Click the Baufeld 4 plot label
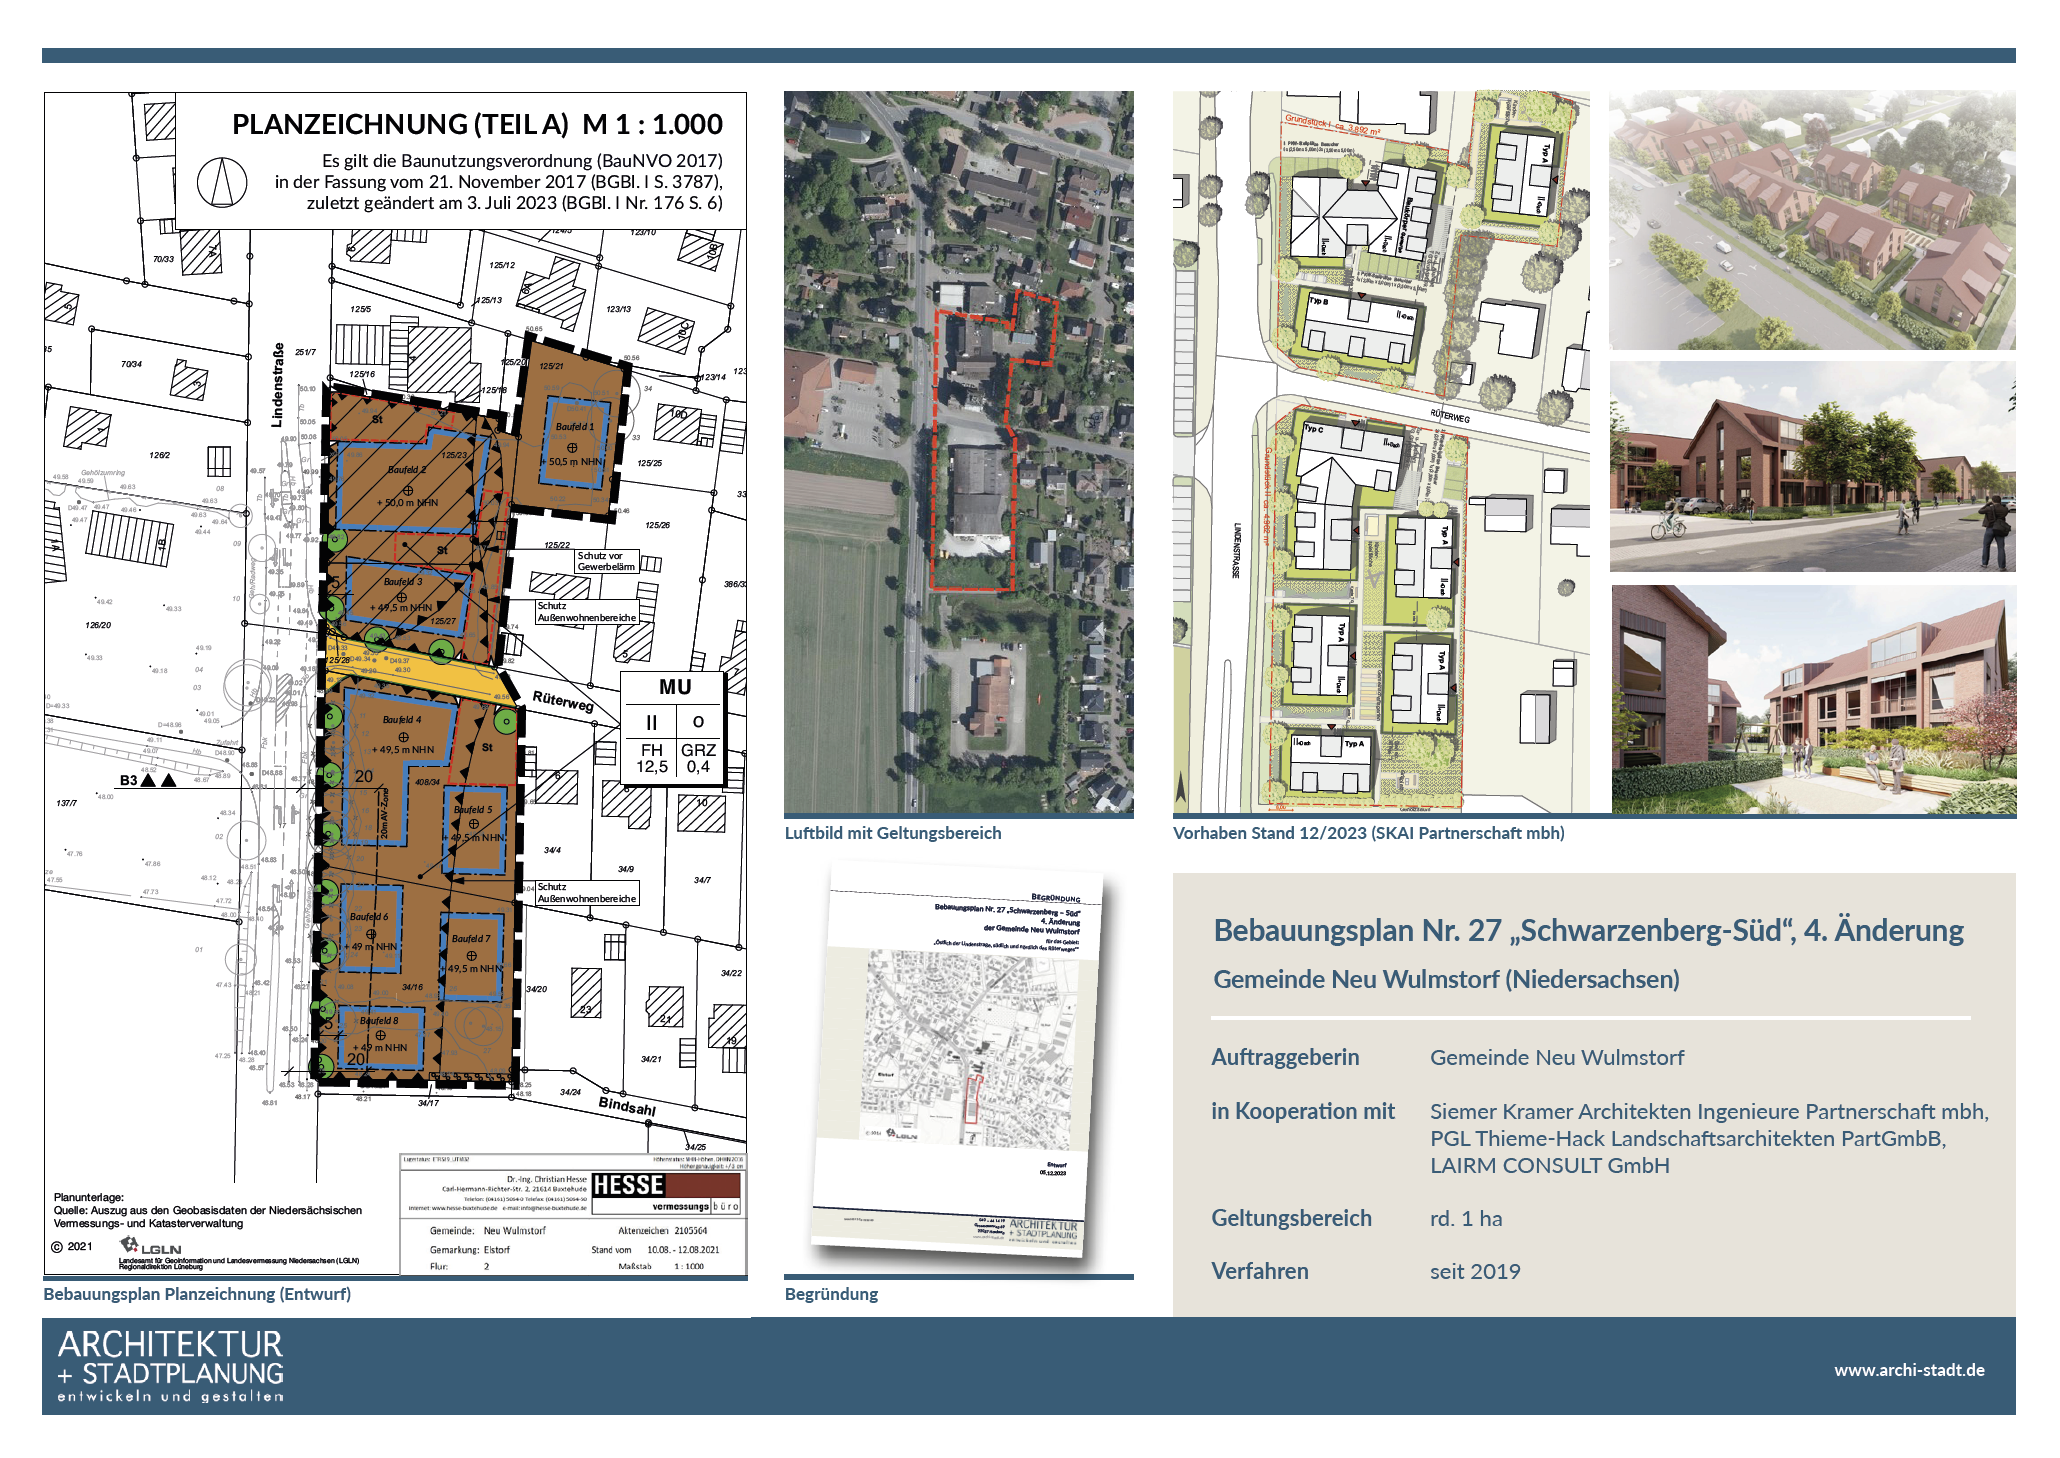This screenshot has width=2060, height=1458. click(x=402, y=720)
